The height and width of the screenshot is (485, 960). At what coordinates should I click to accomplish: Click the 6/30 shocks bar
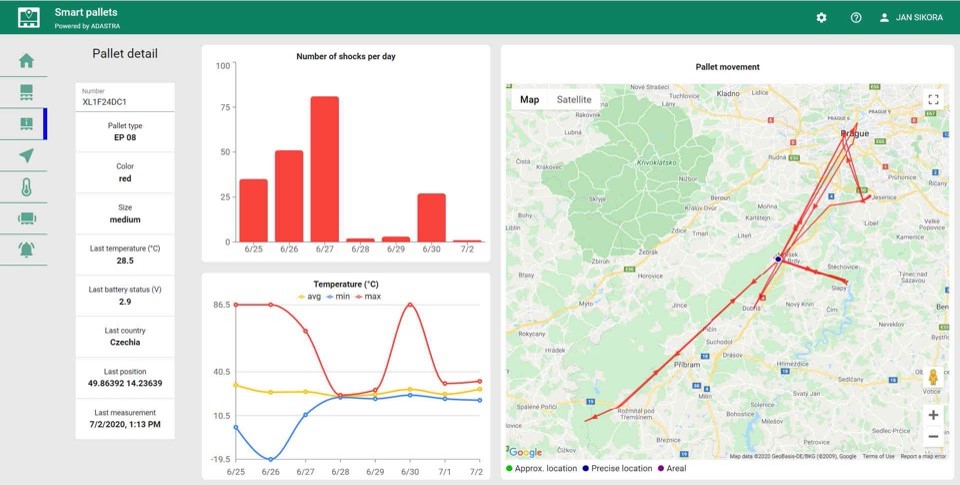pyautogui.click(x=432, y=218)
